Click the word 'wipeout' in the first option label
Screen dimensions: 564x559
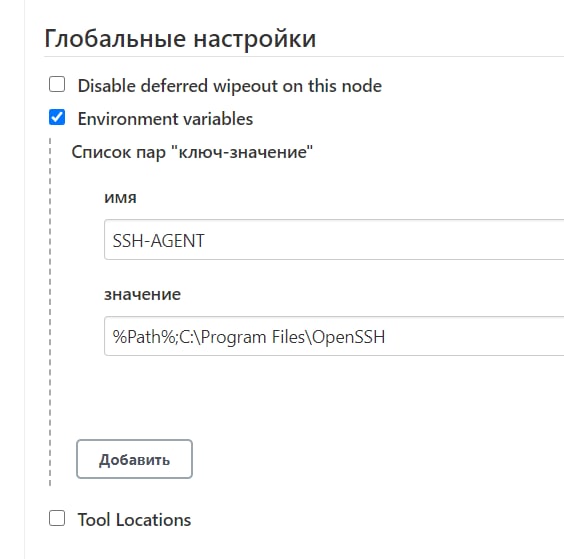(245, 87)
